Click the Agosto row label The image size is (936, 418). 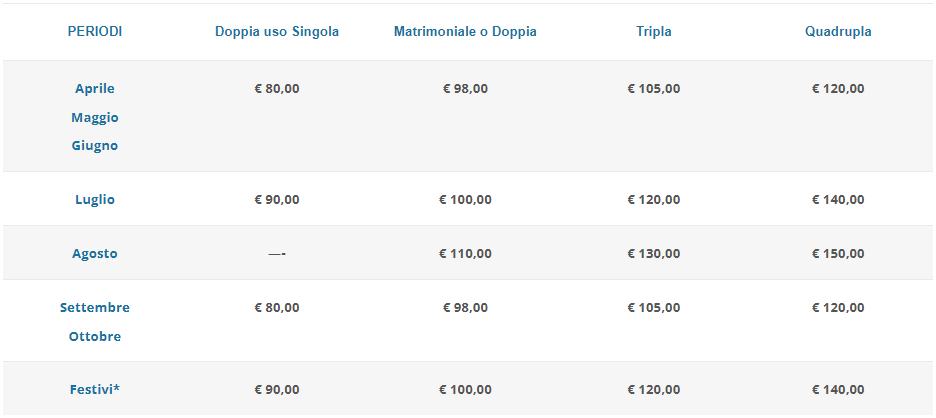point(95,253)
